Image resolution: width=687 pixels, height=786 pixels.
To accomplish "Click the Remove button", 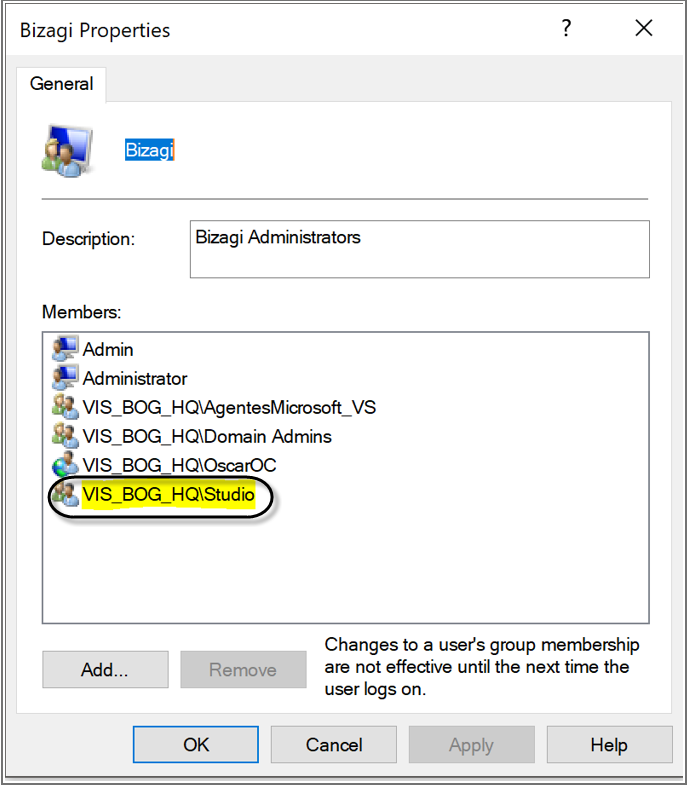I will point(243,669).
